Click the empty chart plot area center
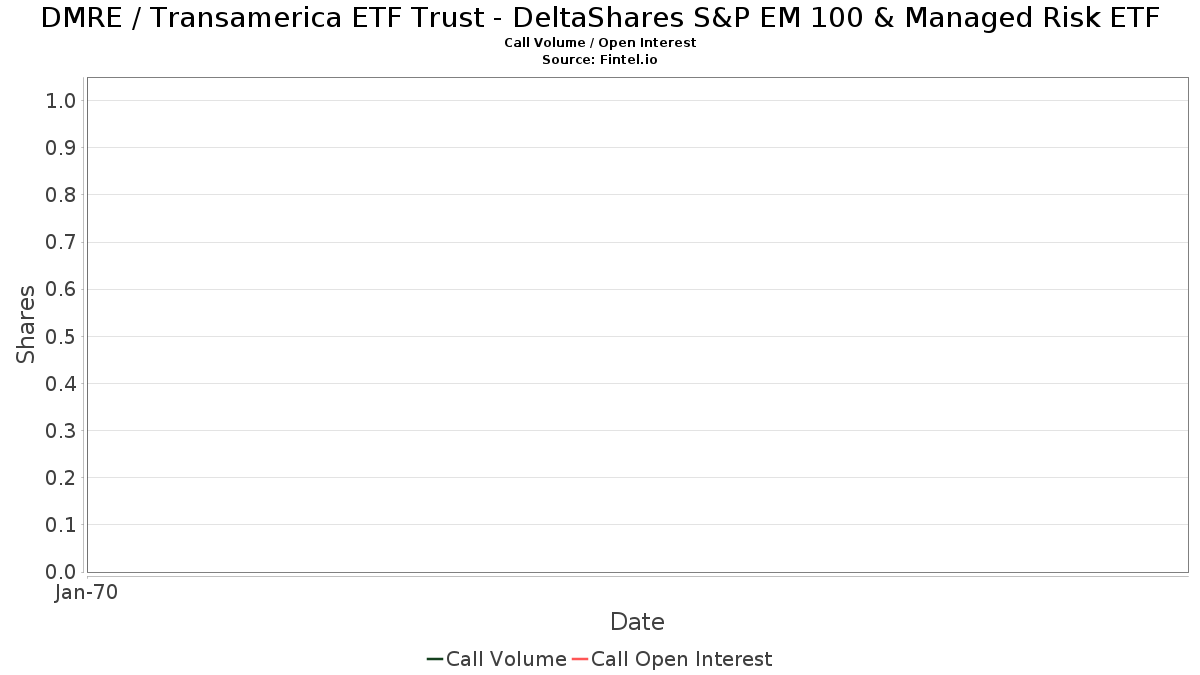 637,325
